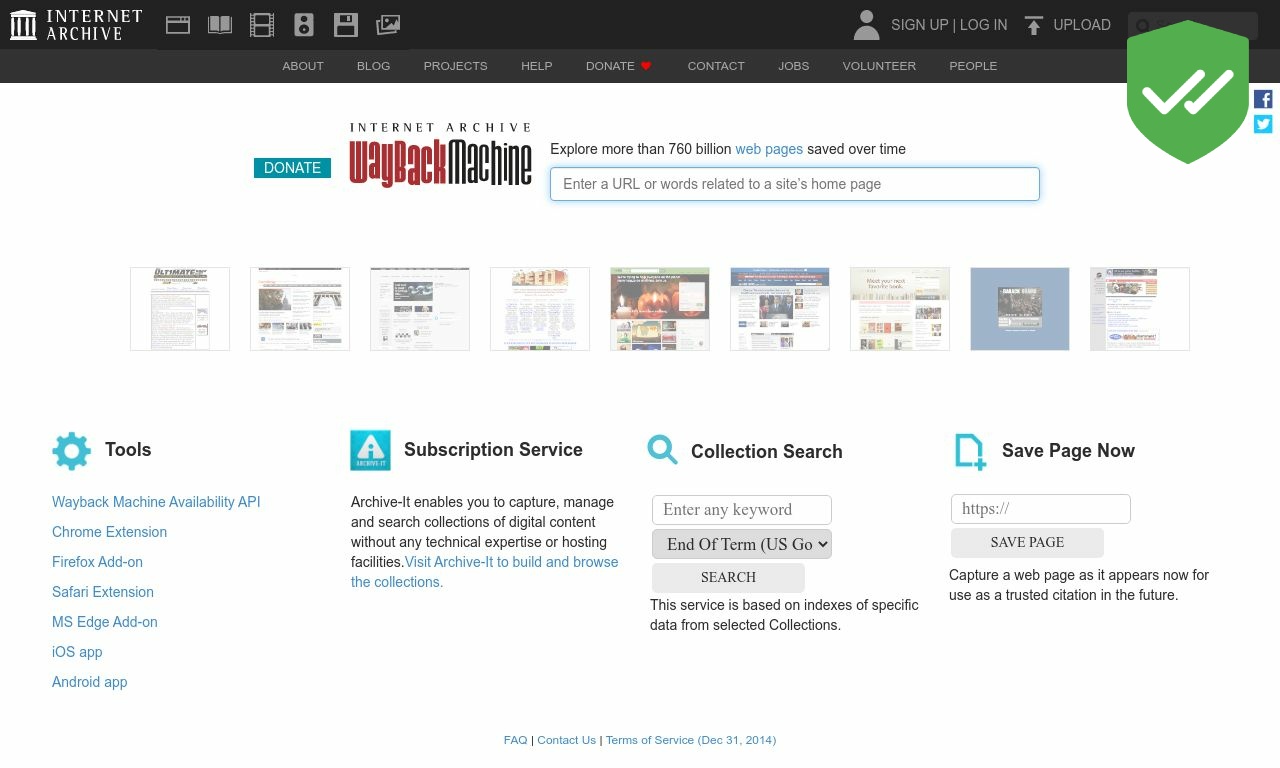Open the Web section icon
Image resolution: width=1280 pixels, height=768 pixels.
tap(178, 25)
